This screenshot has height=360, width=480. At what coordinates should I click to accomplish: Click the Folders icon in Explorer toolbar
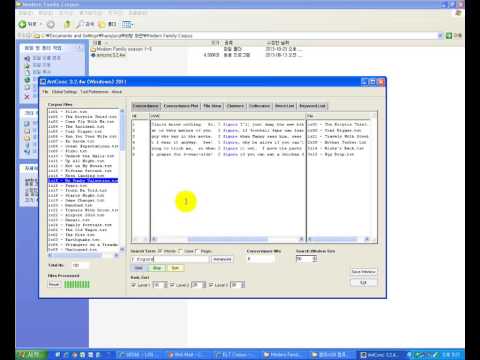point(102,24)
